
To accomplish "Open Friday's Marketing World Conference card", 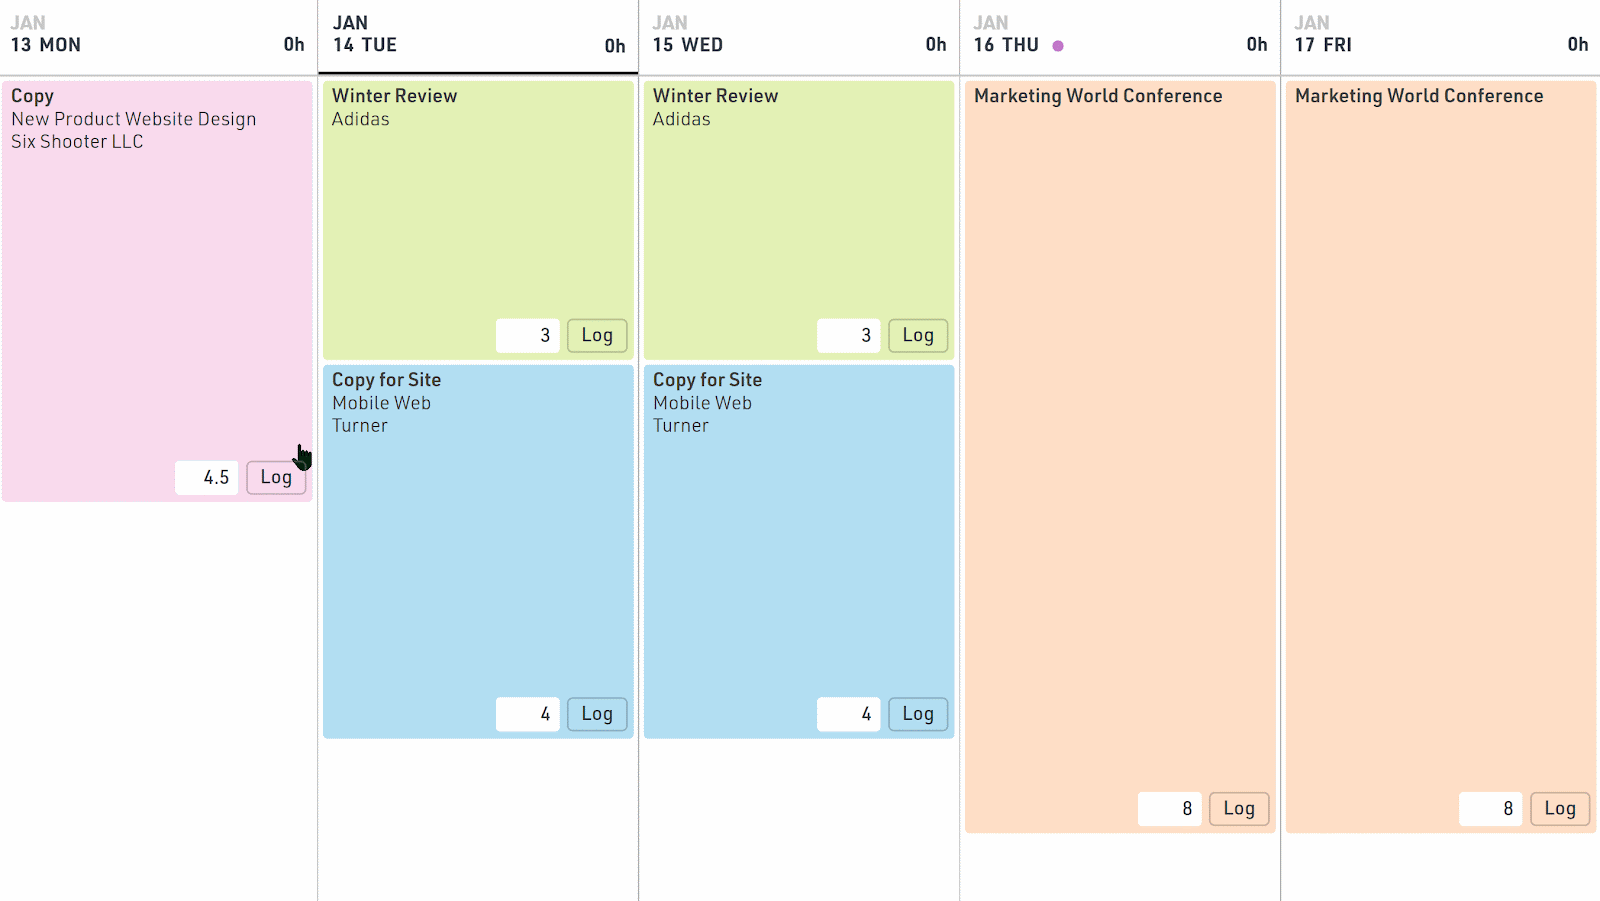I will tap(1440, 400).
